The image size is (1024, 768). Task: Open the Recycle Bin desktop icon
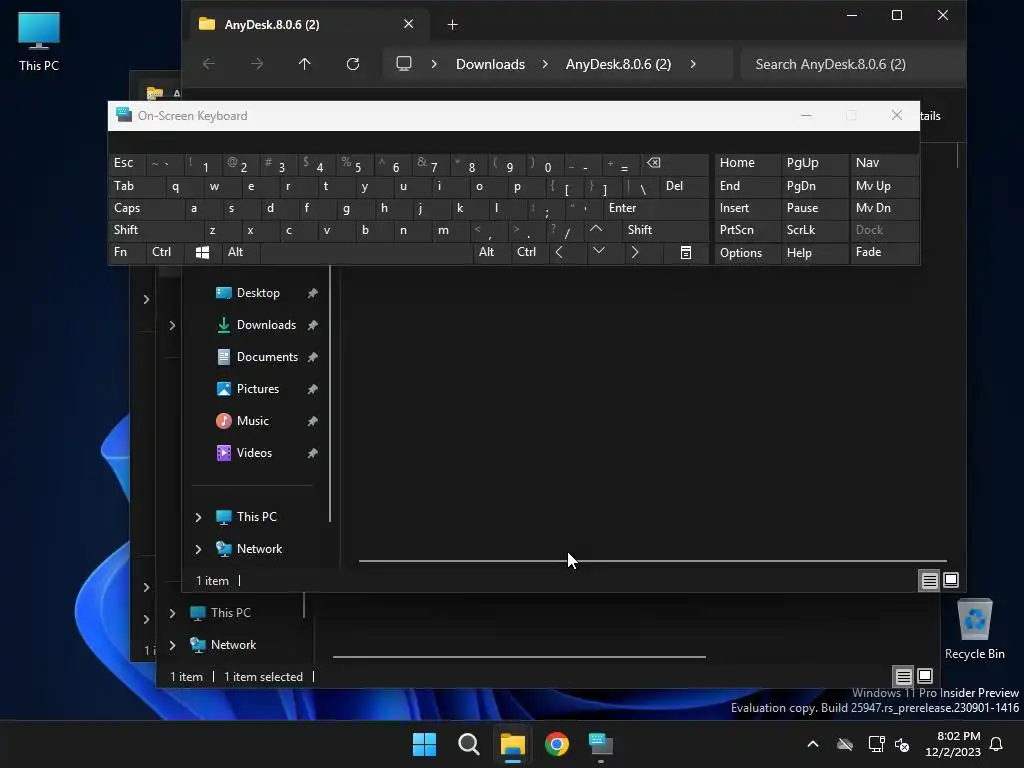click(974, 628)
